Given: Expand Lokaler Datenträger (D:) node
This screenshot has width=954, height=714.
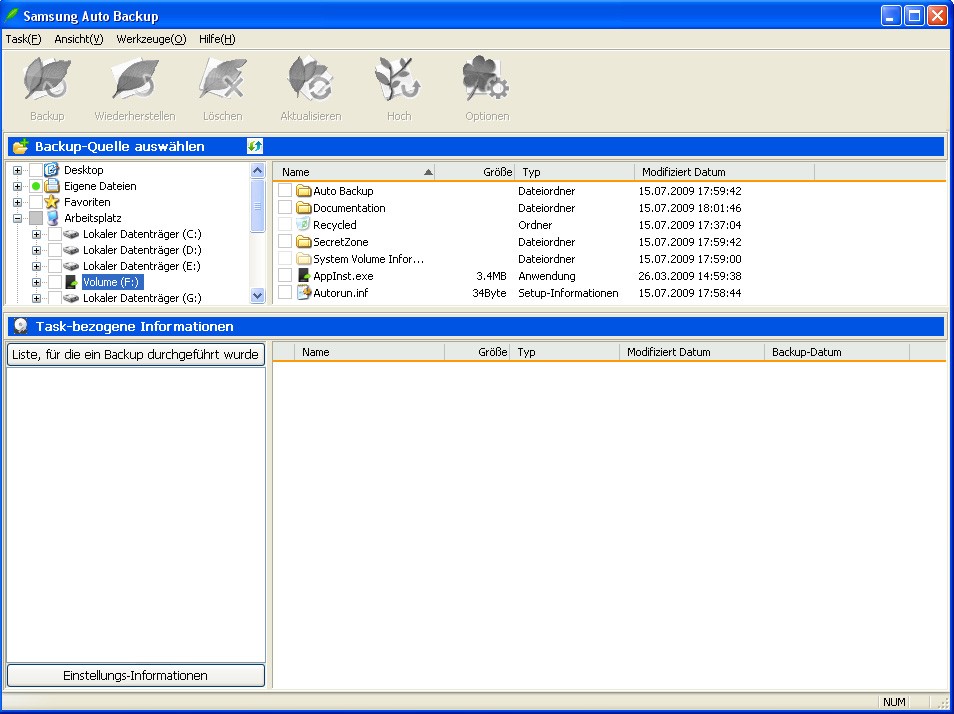Looking at the screenshot, I should coord(37,251).
